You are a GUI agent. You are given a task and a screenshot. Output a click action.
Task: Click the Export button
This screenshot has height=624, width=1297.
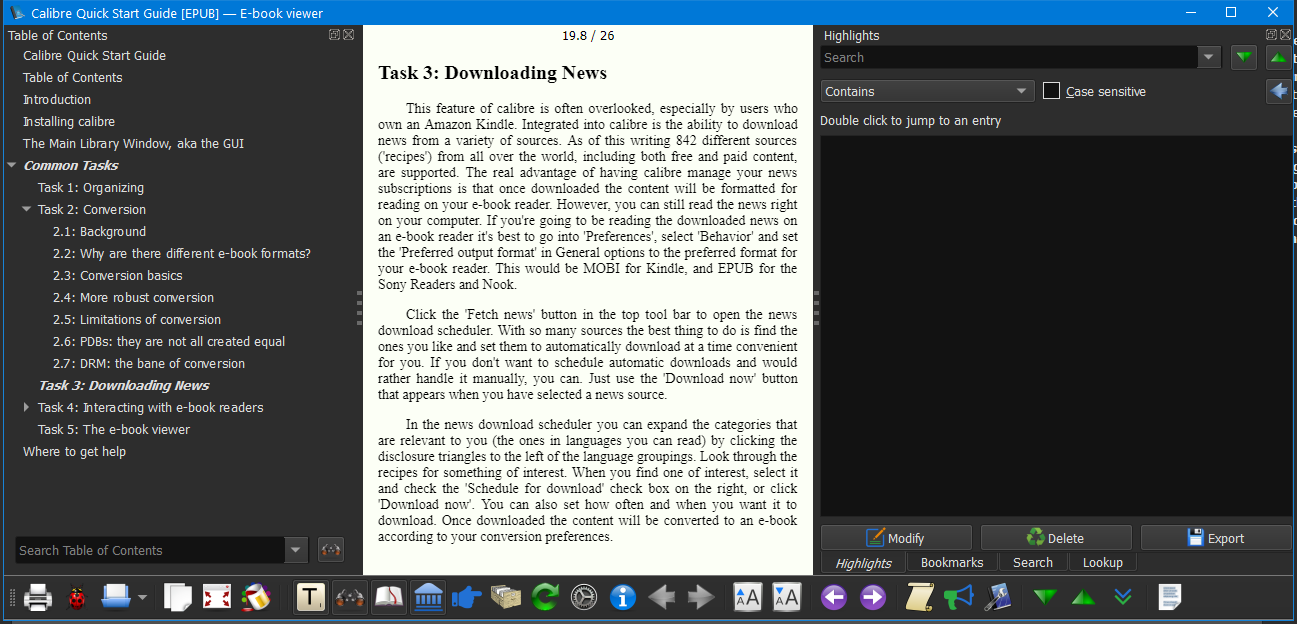[x=1216, y=538]
